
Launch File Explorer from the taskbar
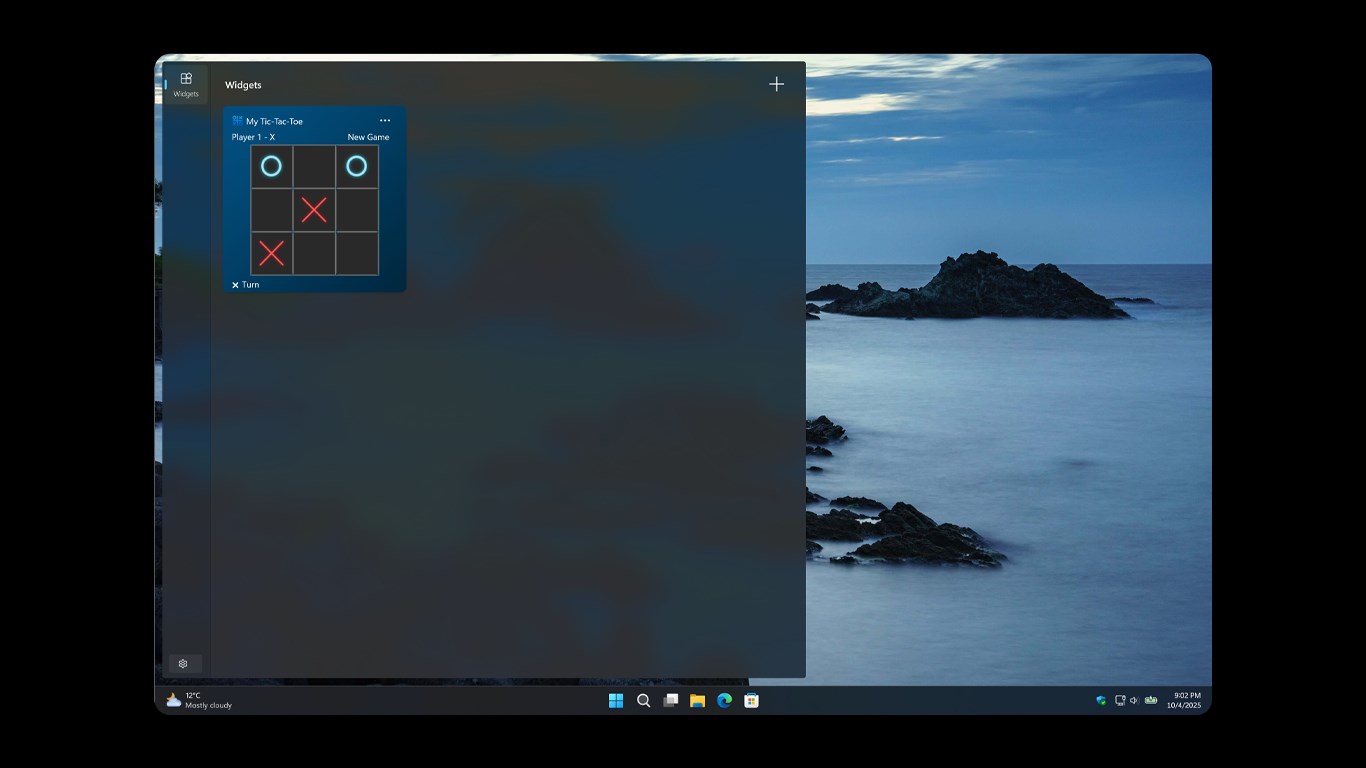[x=697, y=700]
